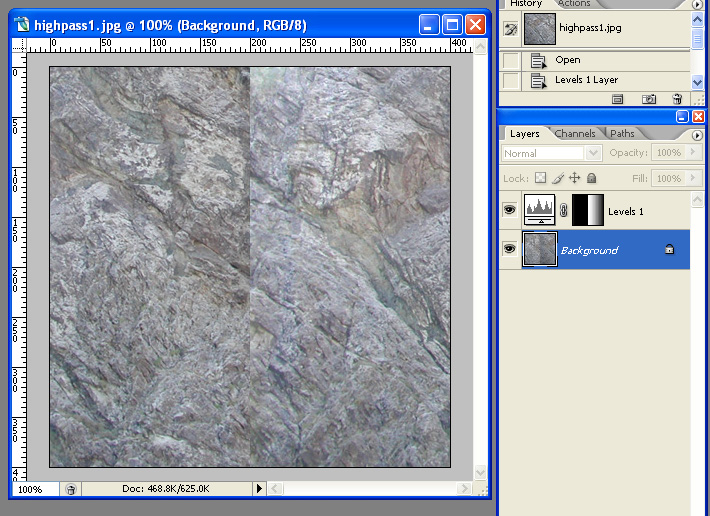Viewport: 710px width, 516px height.
Task: Click the link icon on Levels 1 layer
Action: tap(563, 211)
